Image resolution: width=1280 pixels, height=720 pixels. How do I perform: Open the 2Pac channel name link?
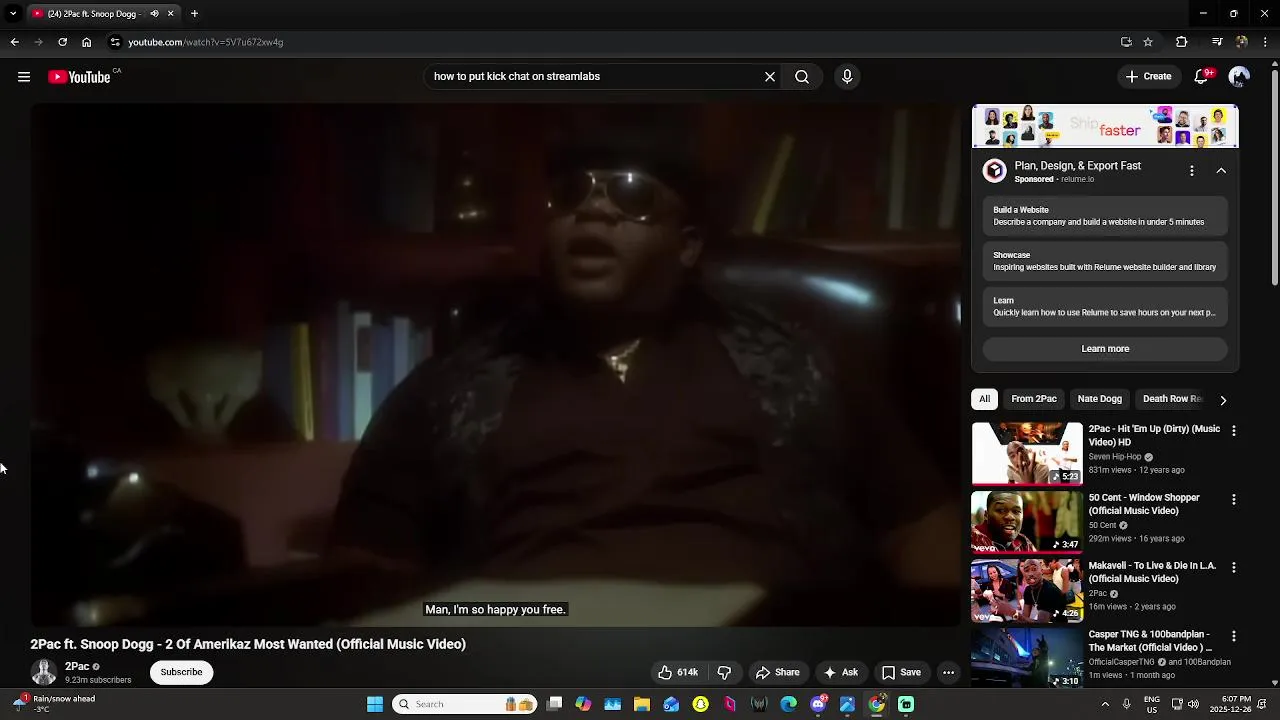click(x=77, y=666)
